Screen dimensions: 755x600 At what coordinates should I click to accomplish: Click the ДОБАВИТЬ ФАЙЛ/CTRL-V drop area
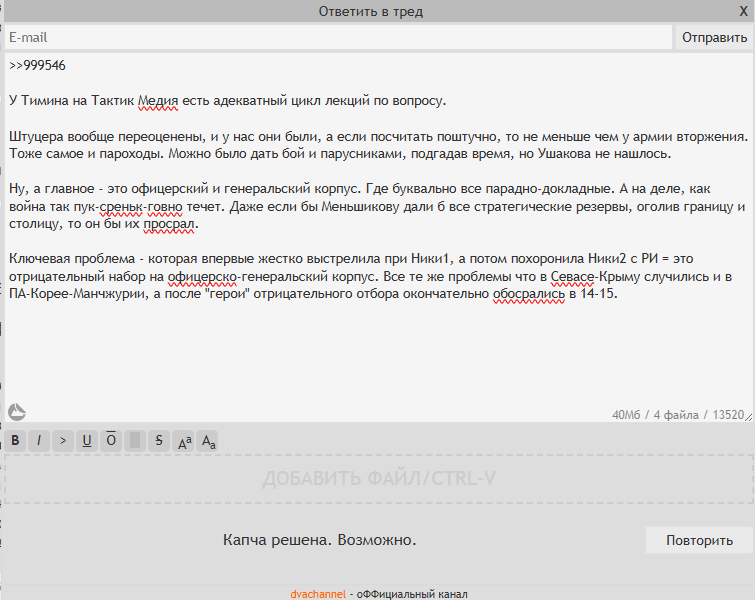click(x=379, y=479)
